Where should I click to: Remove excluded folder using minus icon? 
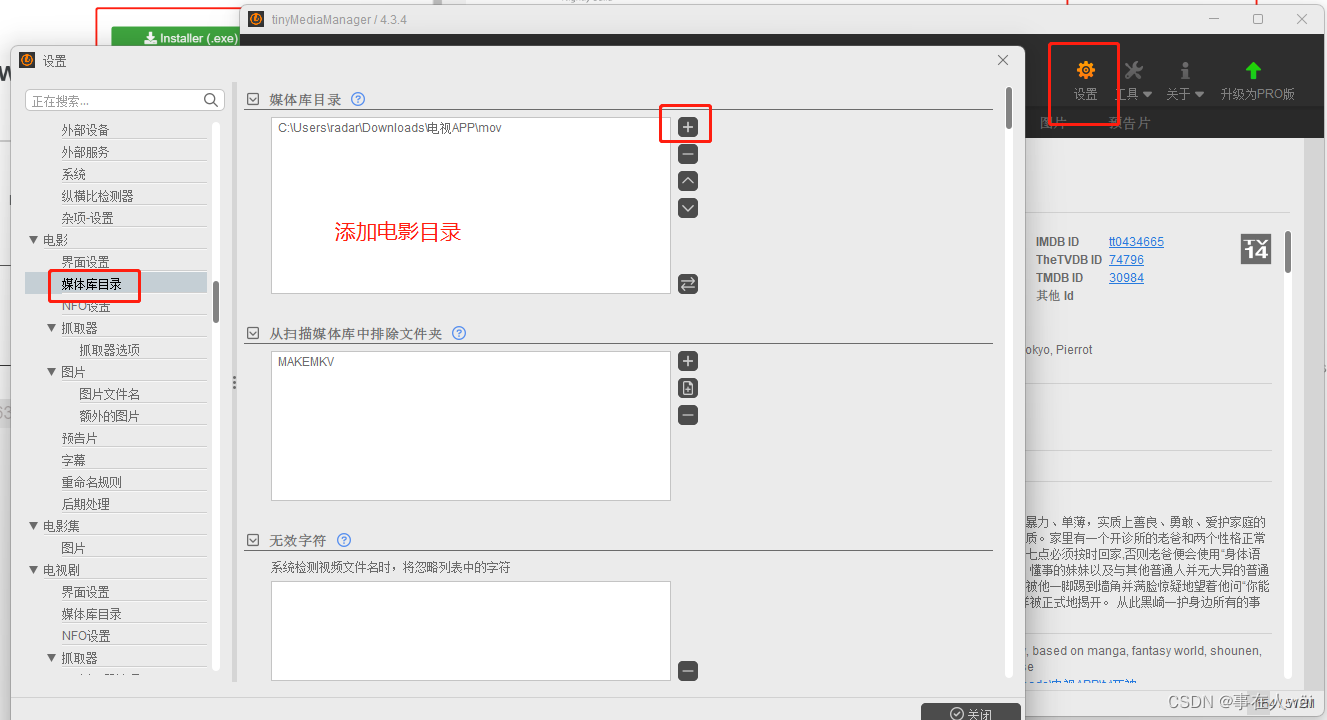(687, 415)
